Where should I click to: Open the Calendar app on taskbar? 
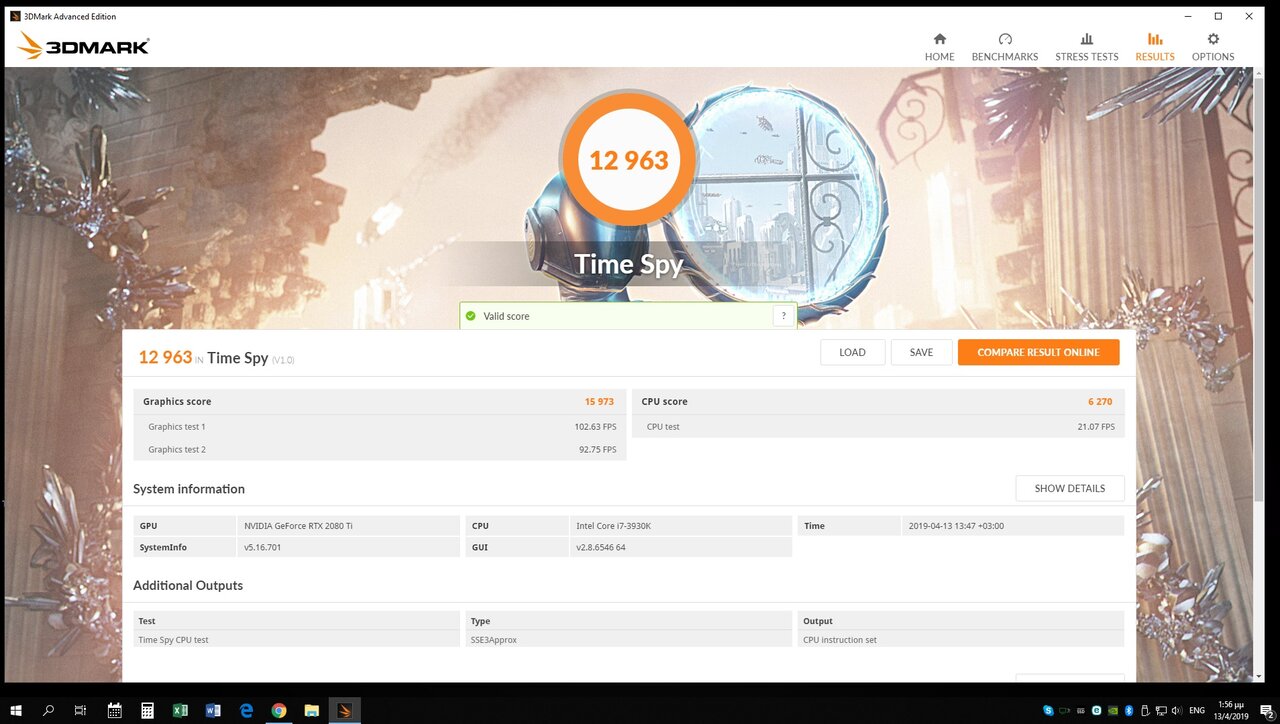coord(114,710)
